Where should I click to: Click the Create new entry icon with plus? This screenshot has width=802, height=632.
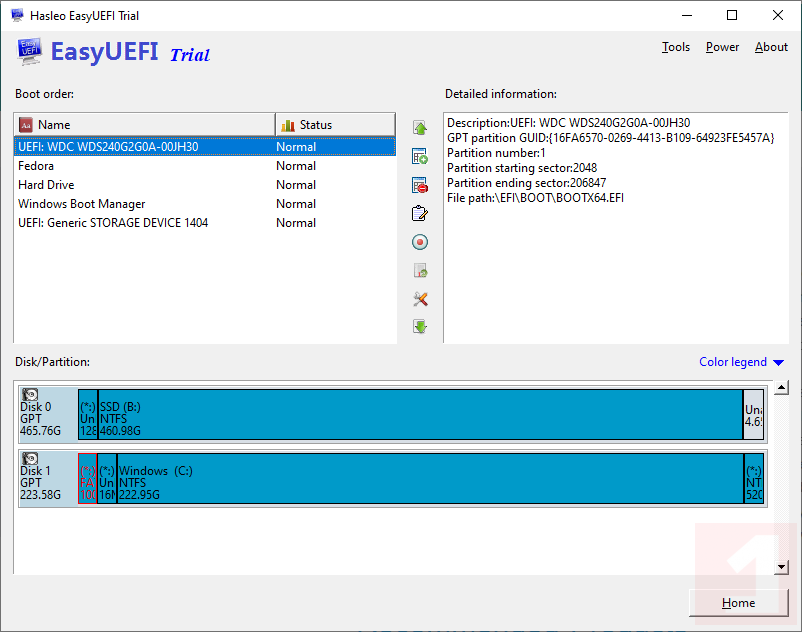(420, 156)
